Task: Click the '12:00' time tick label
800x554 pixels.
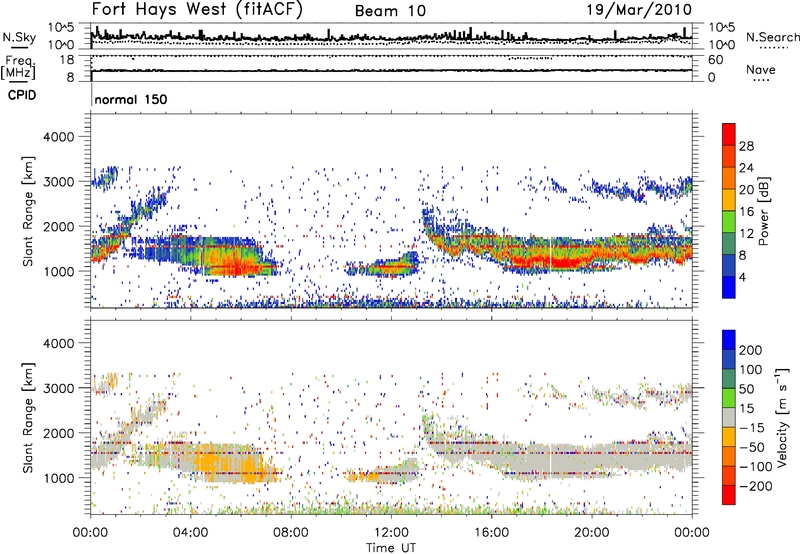Action: click(391, 533)
